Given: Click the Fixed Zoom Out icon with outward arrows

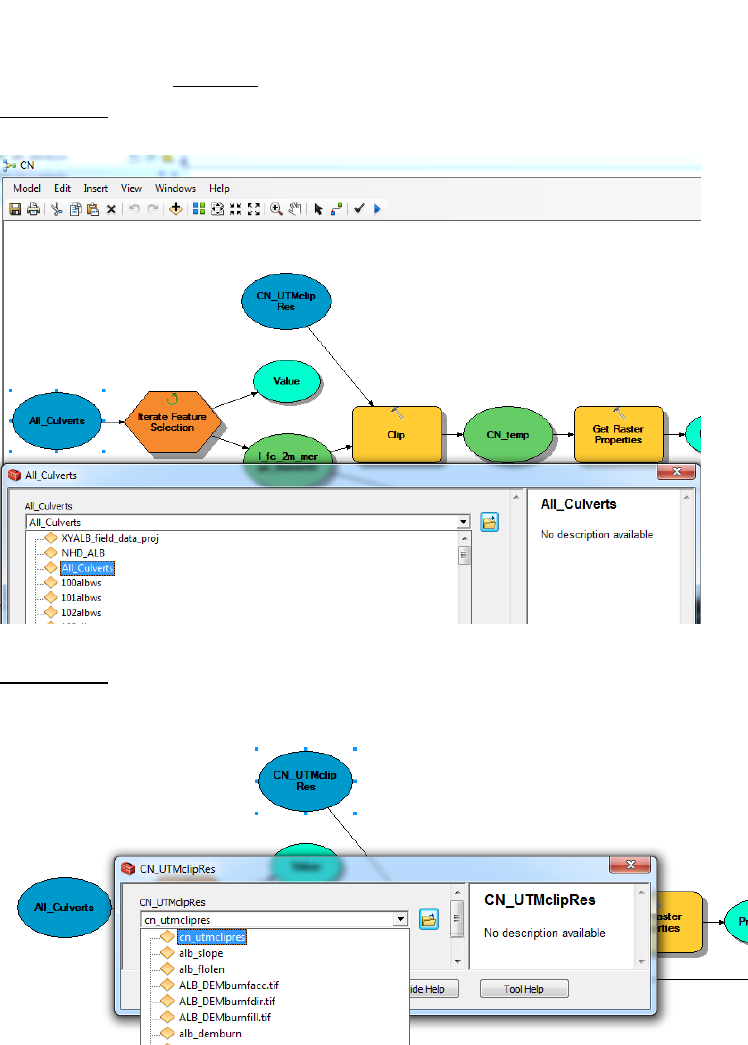Looking at the screenshot, I should pyautogui.click(x=254, y=209).
